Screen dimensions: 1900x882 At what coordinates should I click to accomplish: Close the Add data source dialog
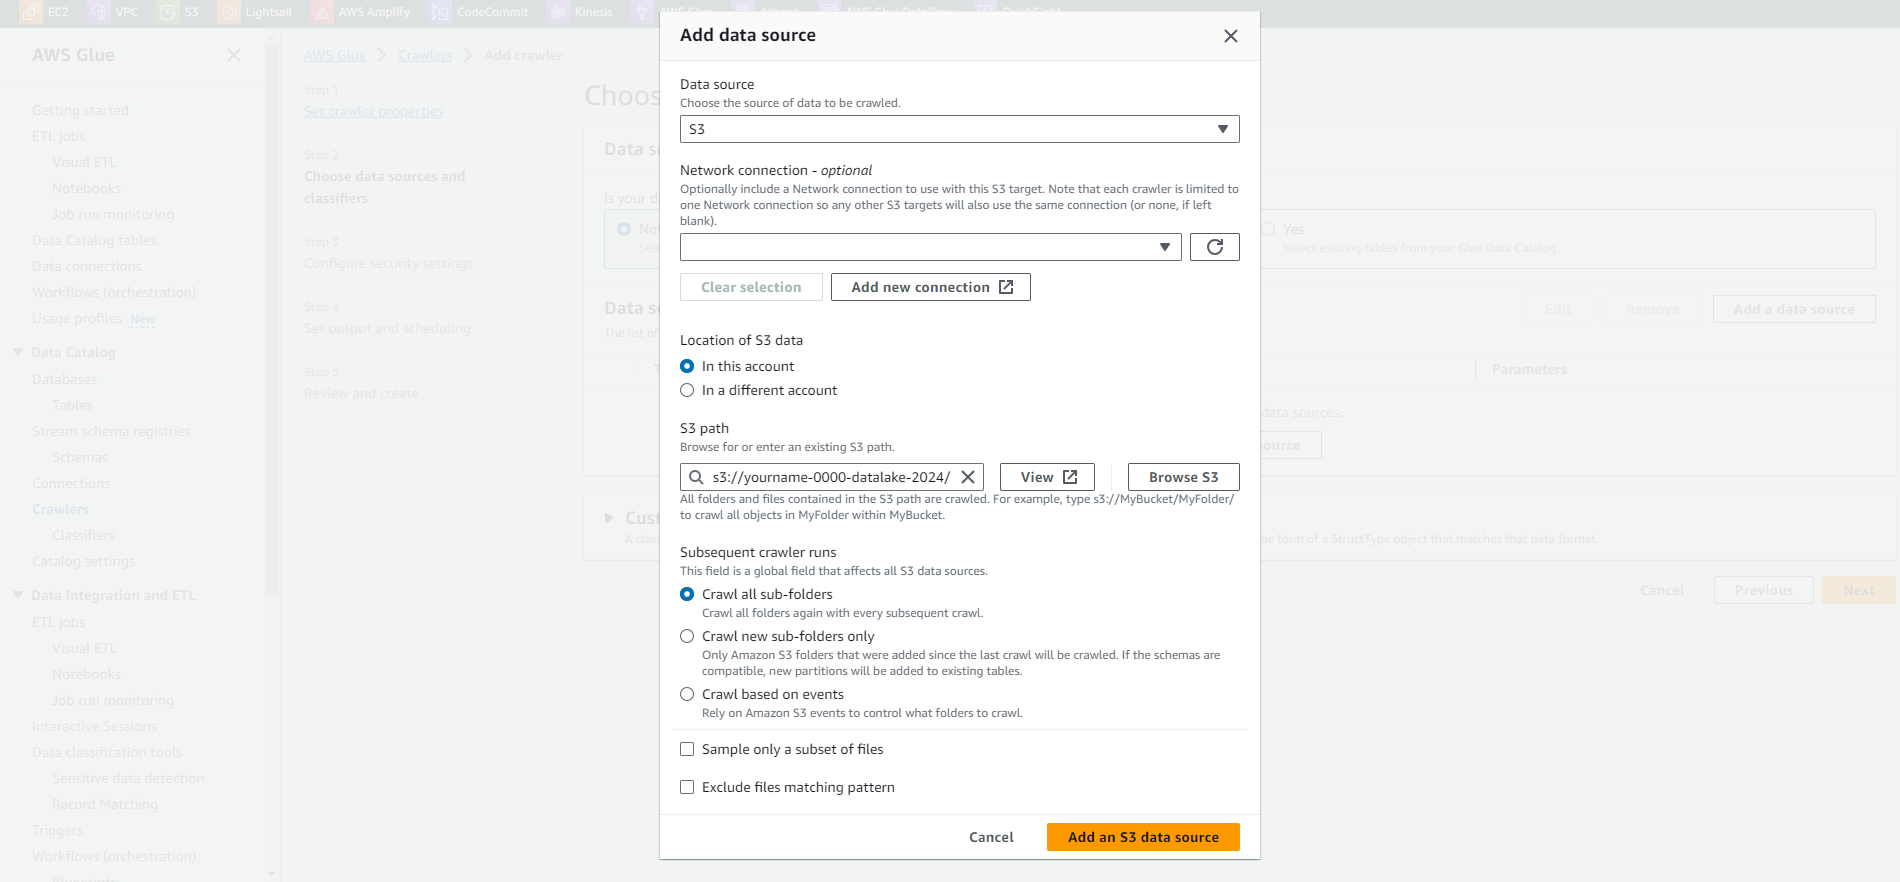click(1231, 36)
